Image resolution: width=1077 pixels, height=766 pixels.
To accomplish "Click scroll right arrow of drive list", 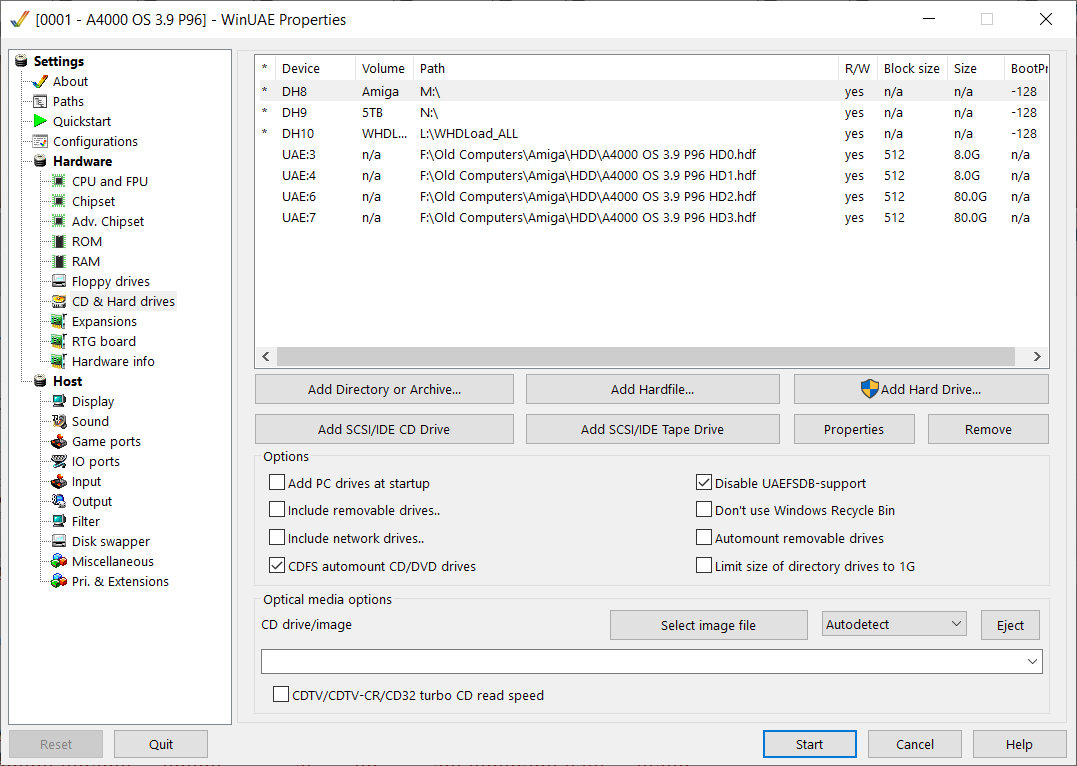I will pos(1036,356).
